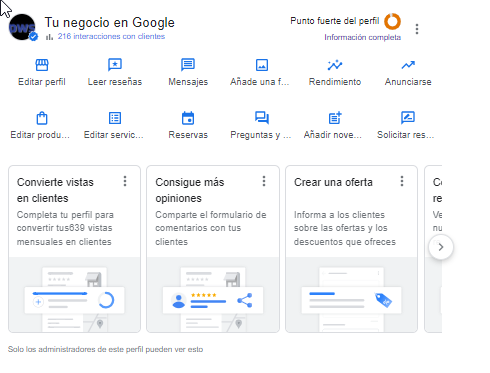The image size is (490, 373).
Task: Click the Mensajes label
Action: (188, 82)
